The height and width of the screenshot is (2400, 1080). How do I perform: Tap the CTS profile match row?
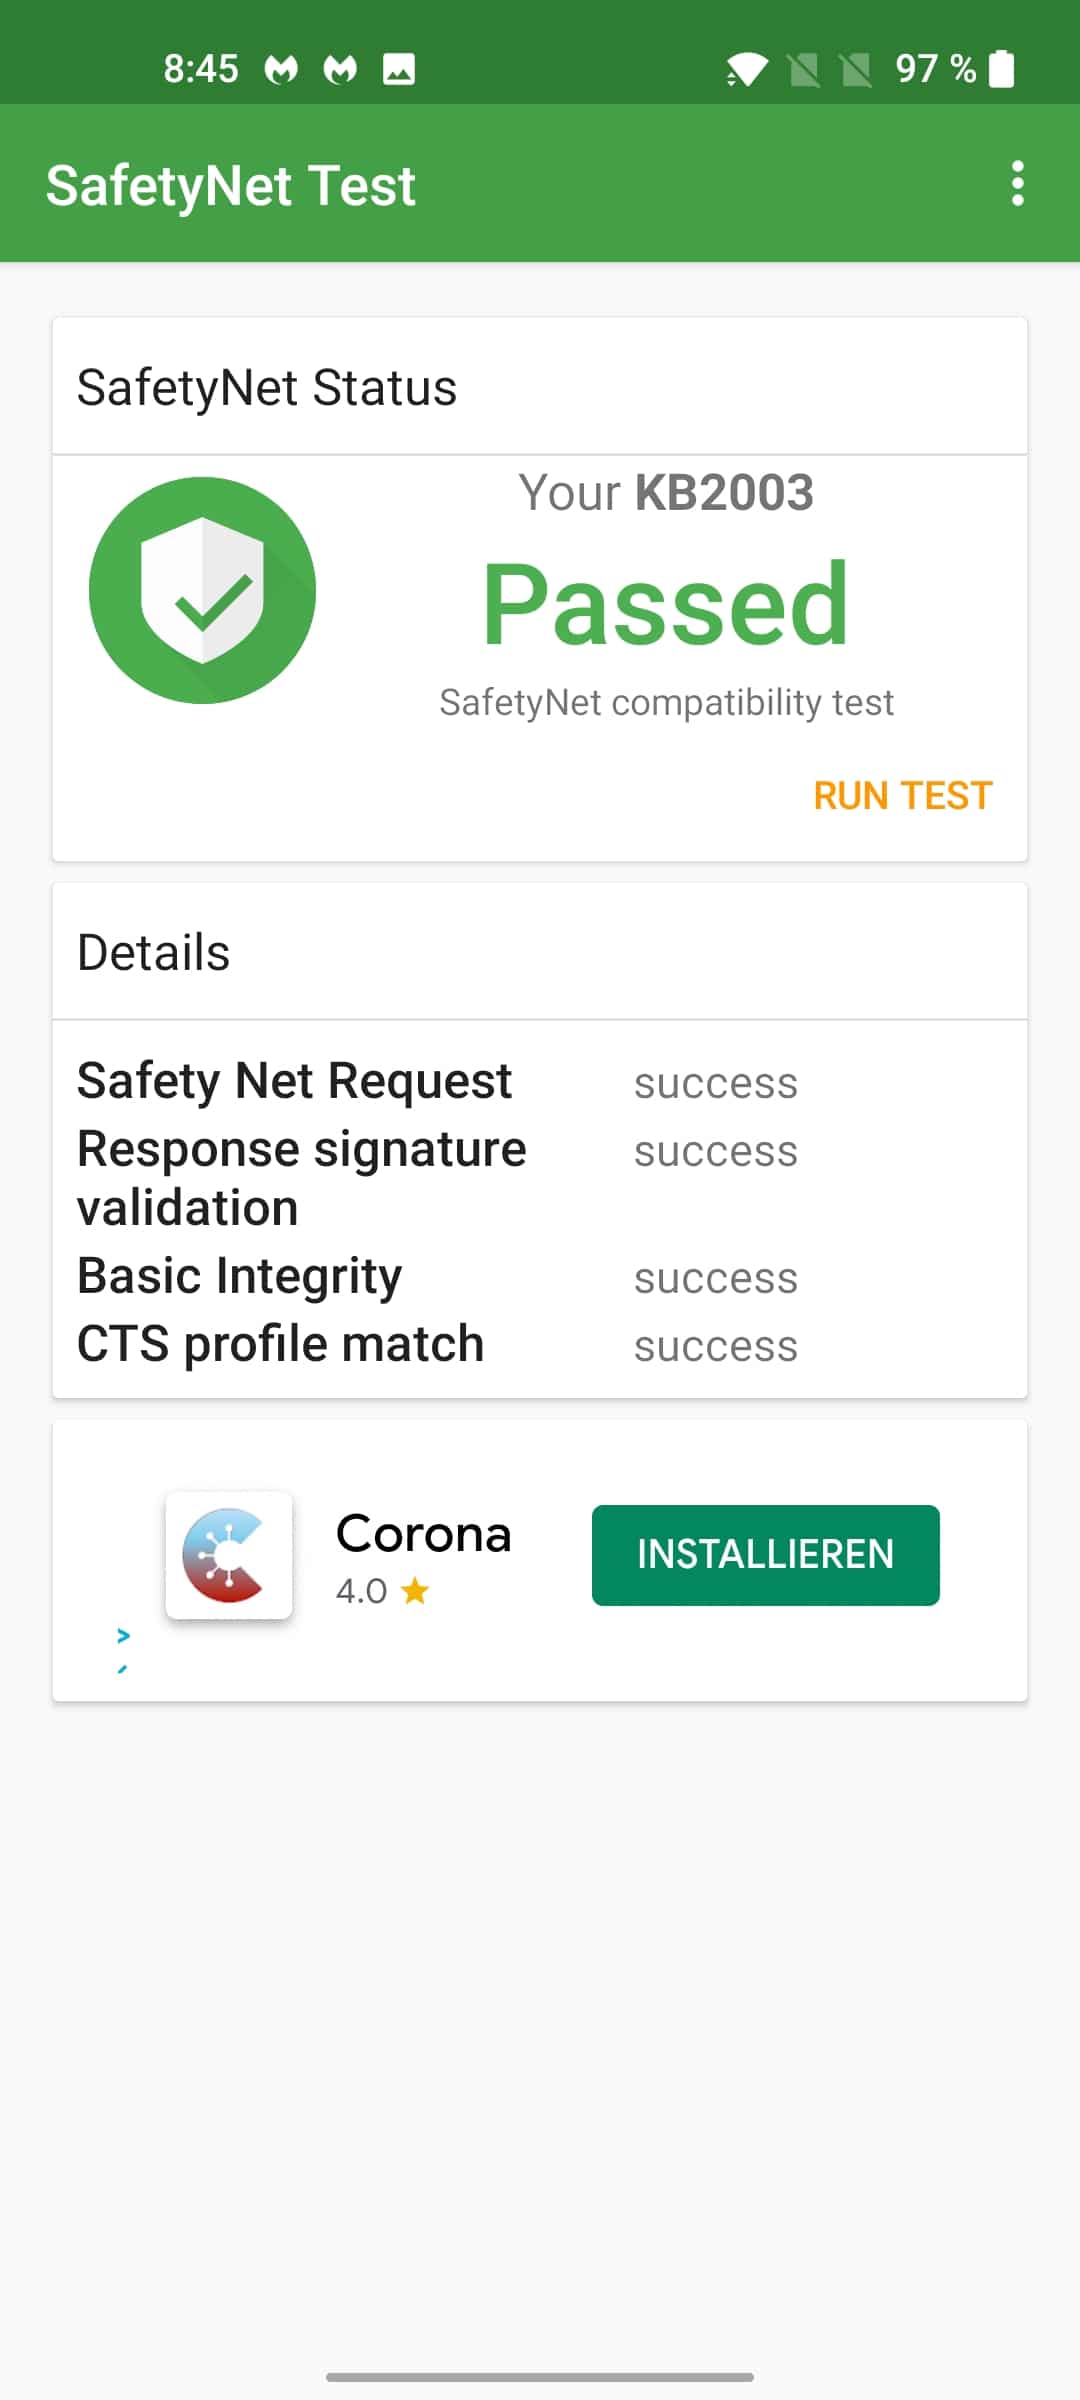point(540,1344)
